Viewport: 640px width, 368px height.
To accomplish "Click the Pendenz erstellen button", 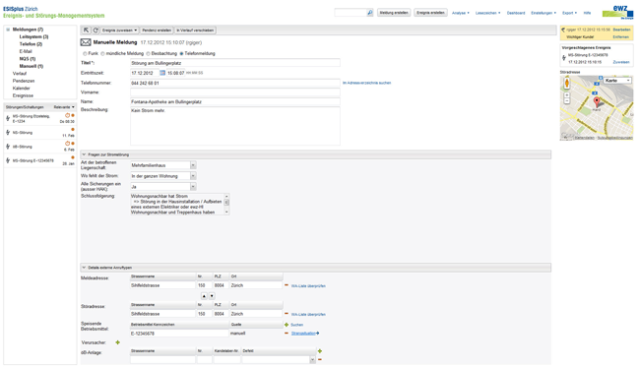I will pos(156,30).
